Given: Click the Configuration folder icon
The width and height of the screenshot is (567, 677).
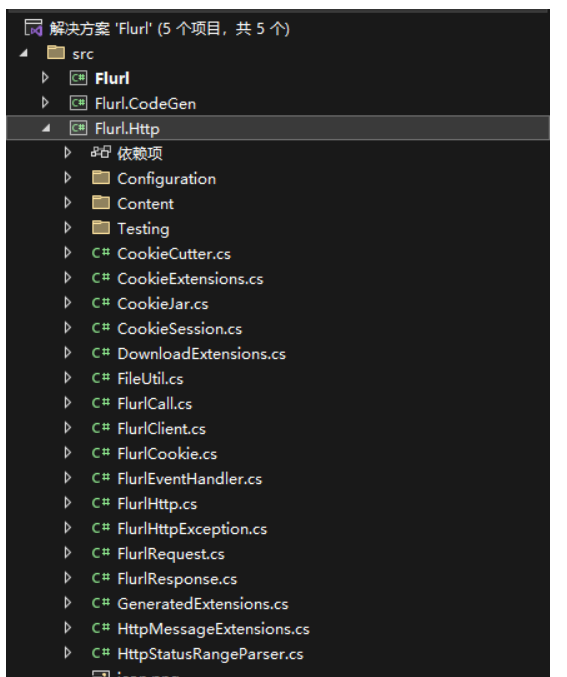Looking at the screenshot, I should point(101,177).
